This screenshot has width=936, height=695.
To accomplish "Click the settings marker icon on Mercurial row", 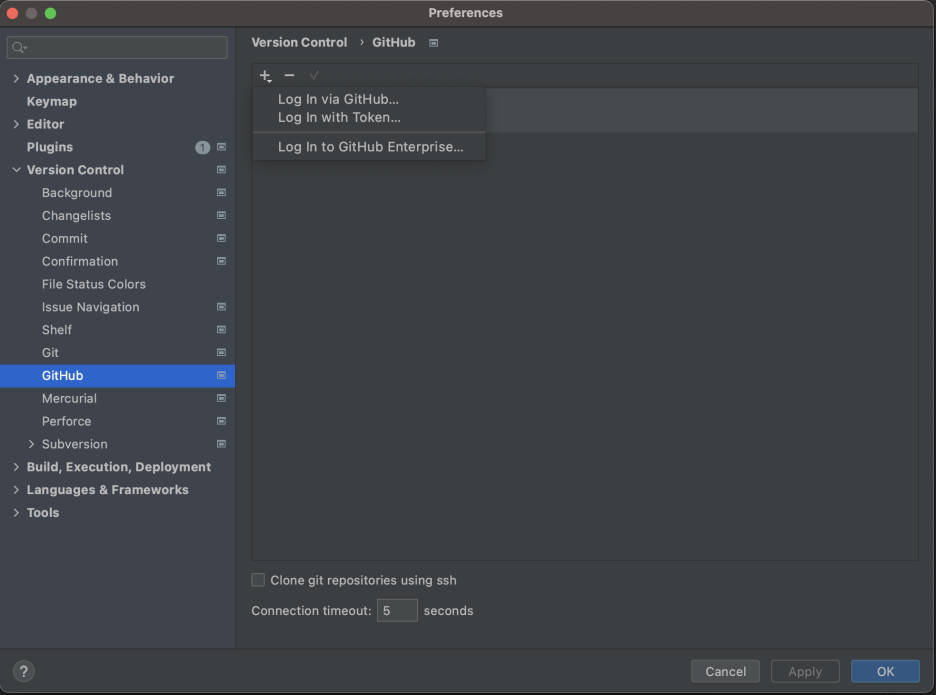I will click(x=221, y=398).
